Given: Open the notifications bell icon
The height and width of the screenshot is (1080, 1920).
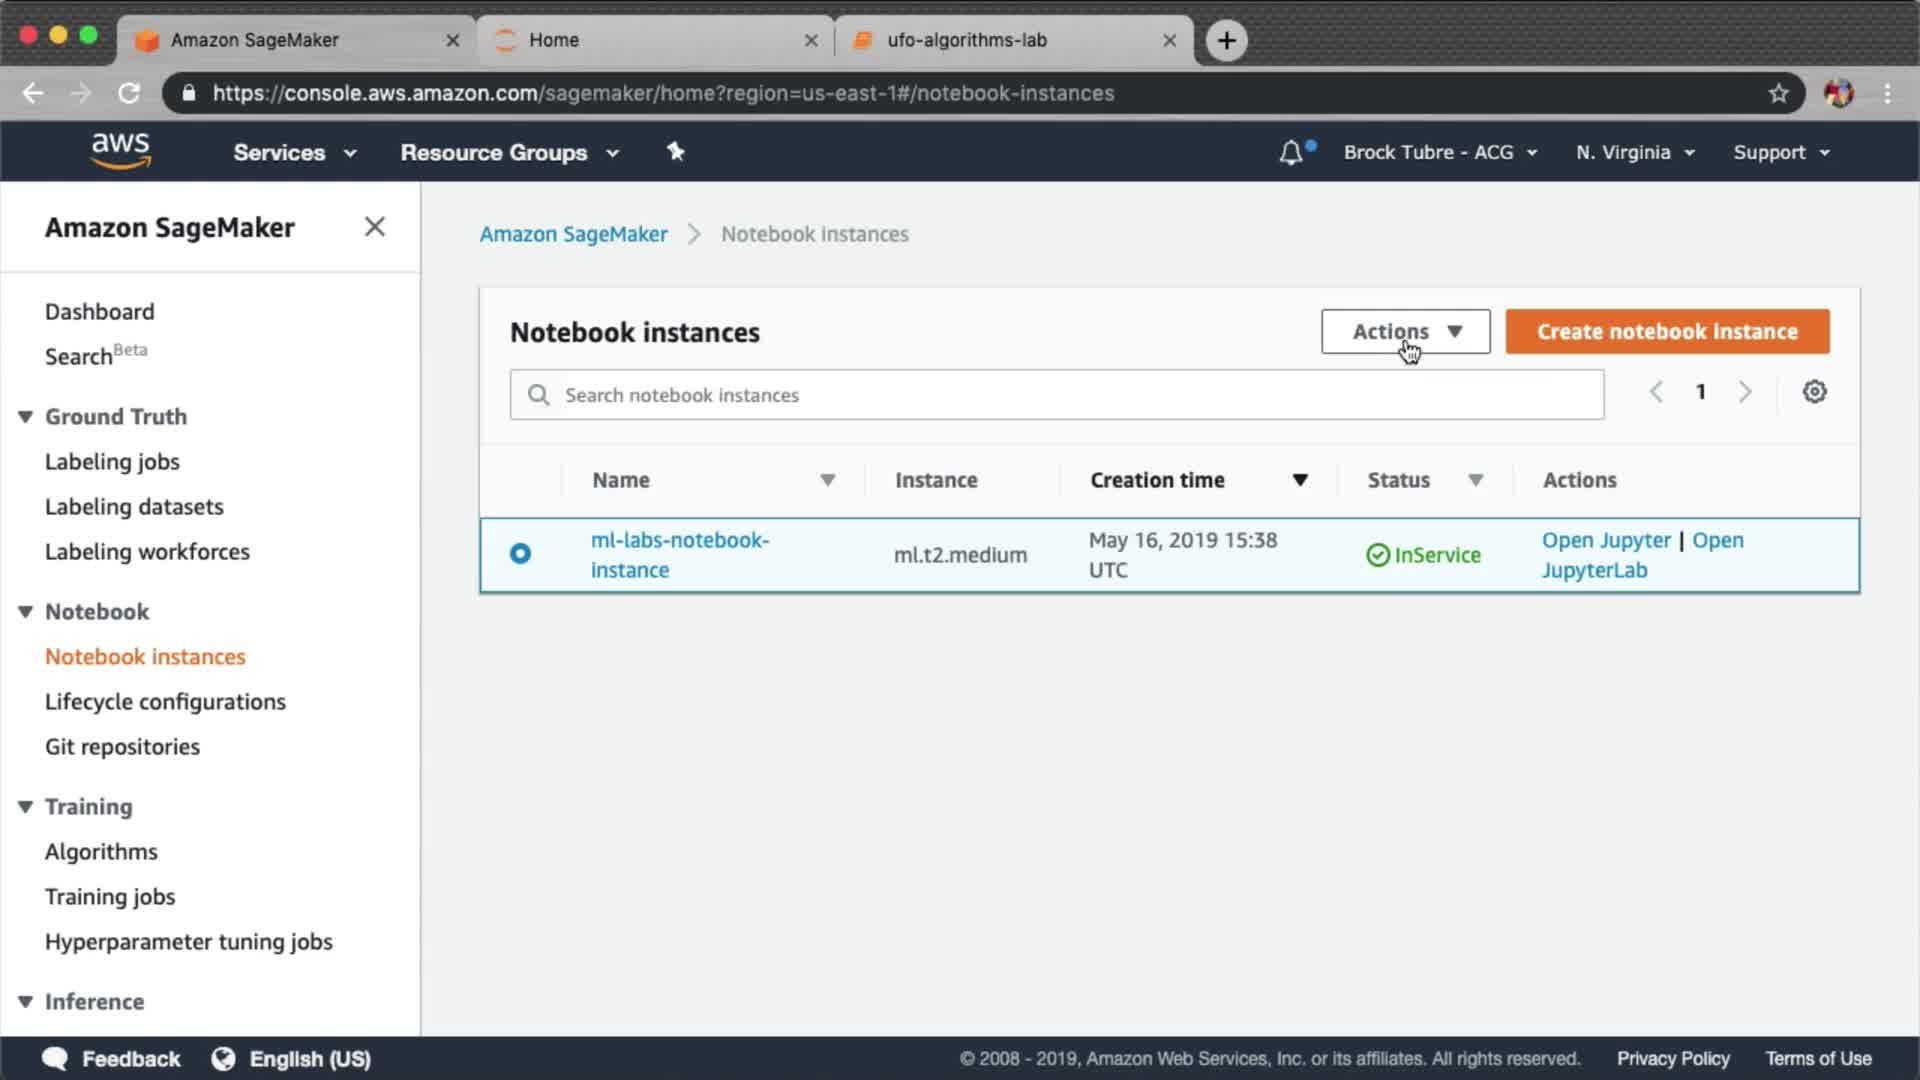Looking at the screenshot, I should click(1291, 153).
